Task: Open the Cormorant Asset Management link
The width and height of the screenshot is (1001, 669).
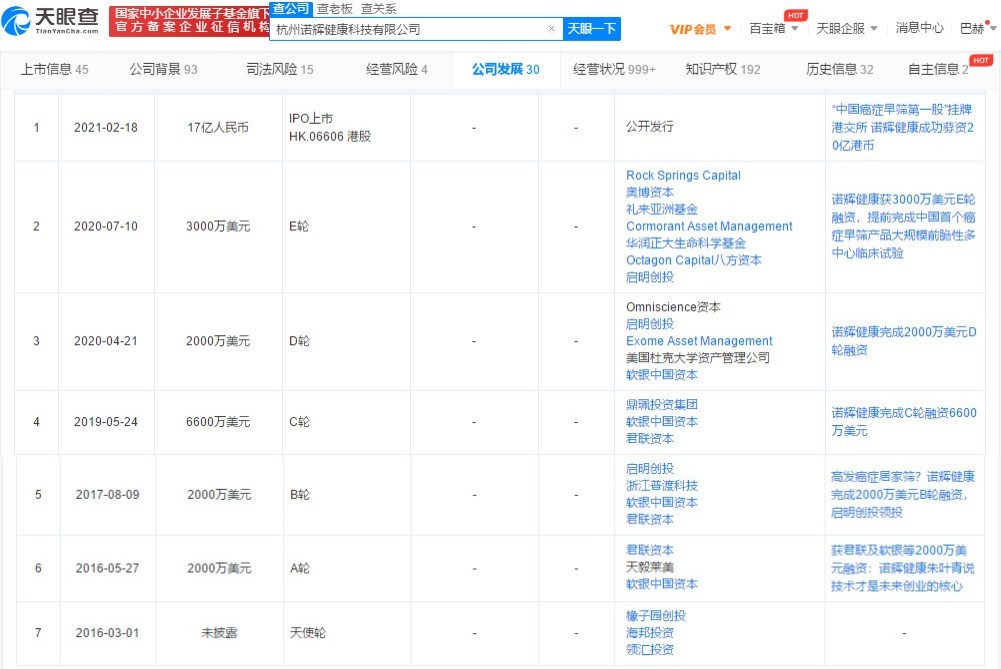Action: coord(709,226)
